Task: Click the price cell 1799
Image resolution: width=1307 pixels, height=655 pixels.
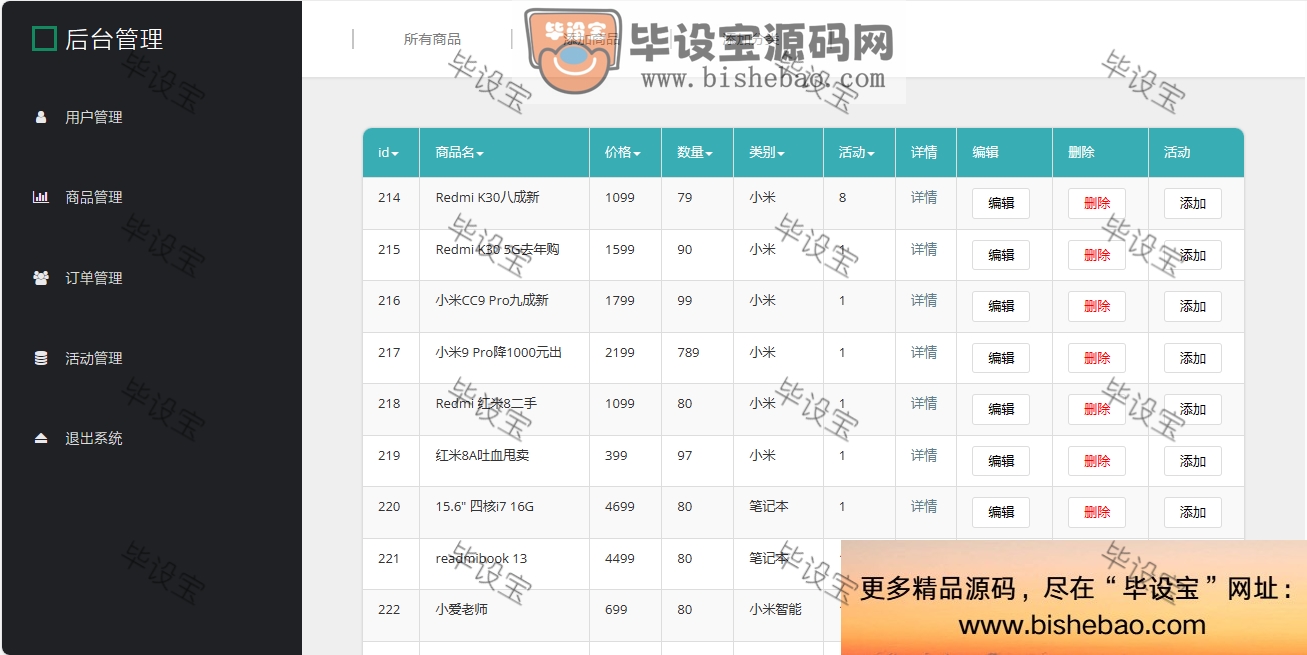Action: tap(620, 300)
